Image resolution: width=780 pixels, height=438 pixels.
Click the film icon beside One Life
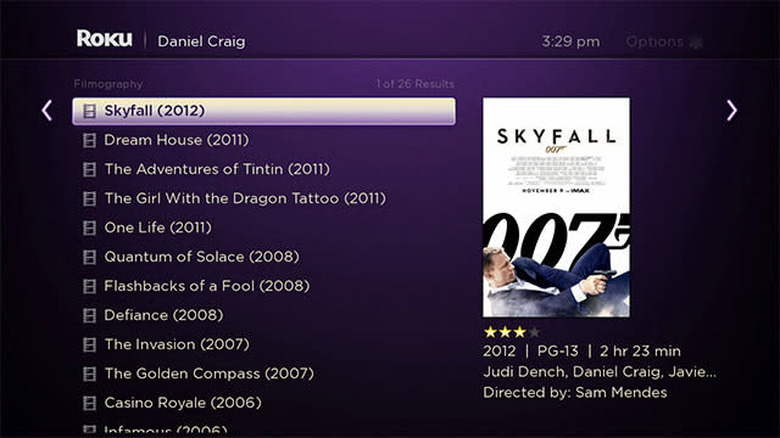point(89,228)
